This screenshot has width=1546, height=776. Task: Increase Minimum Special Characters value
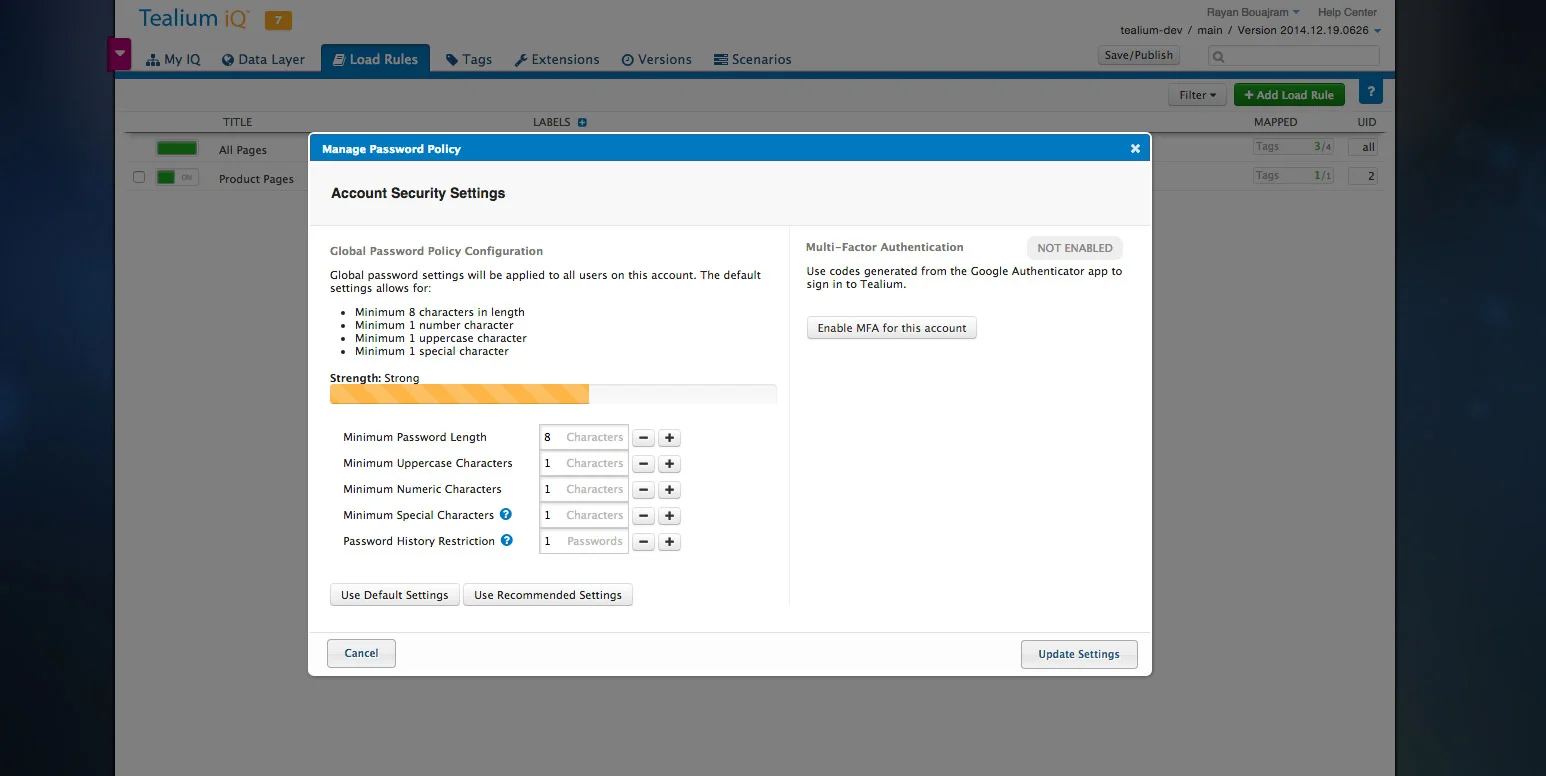pos(670,516)
